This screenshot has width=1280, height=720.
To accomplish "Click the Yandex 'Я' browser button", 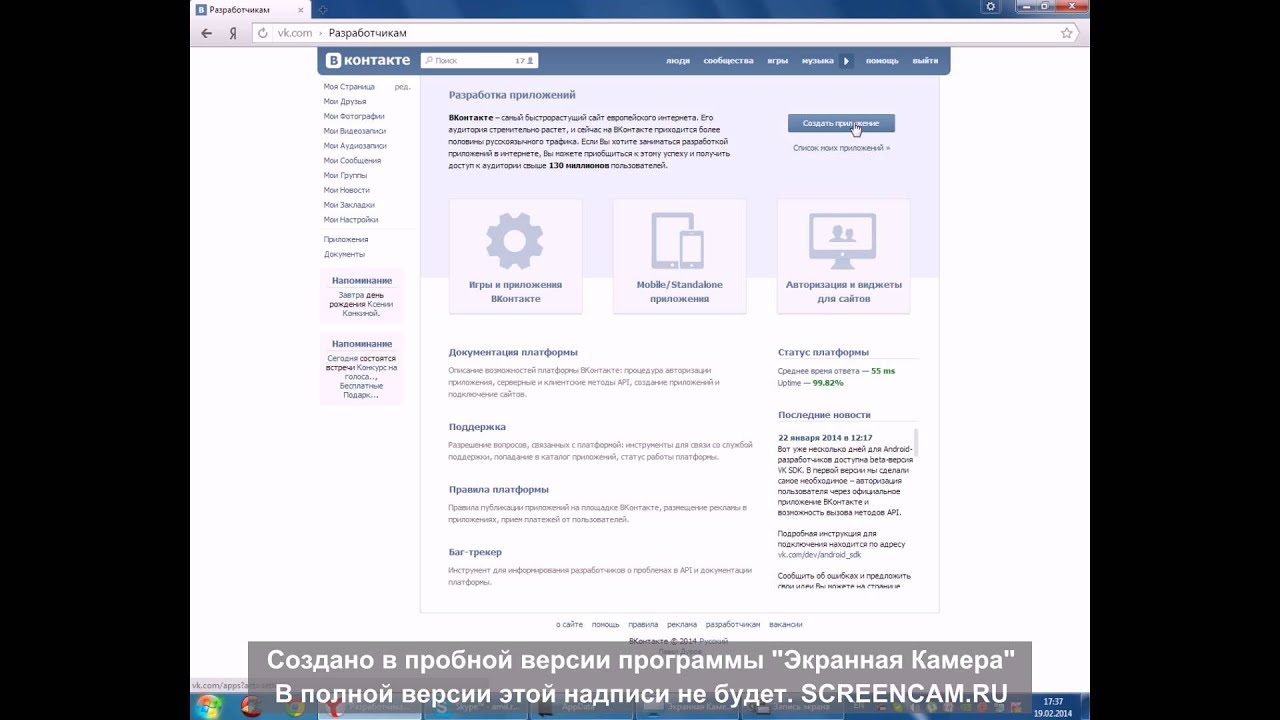I will (233, 33).
